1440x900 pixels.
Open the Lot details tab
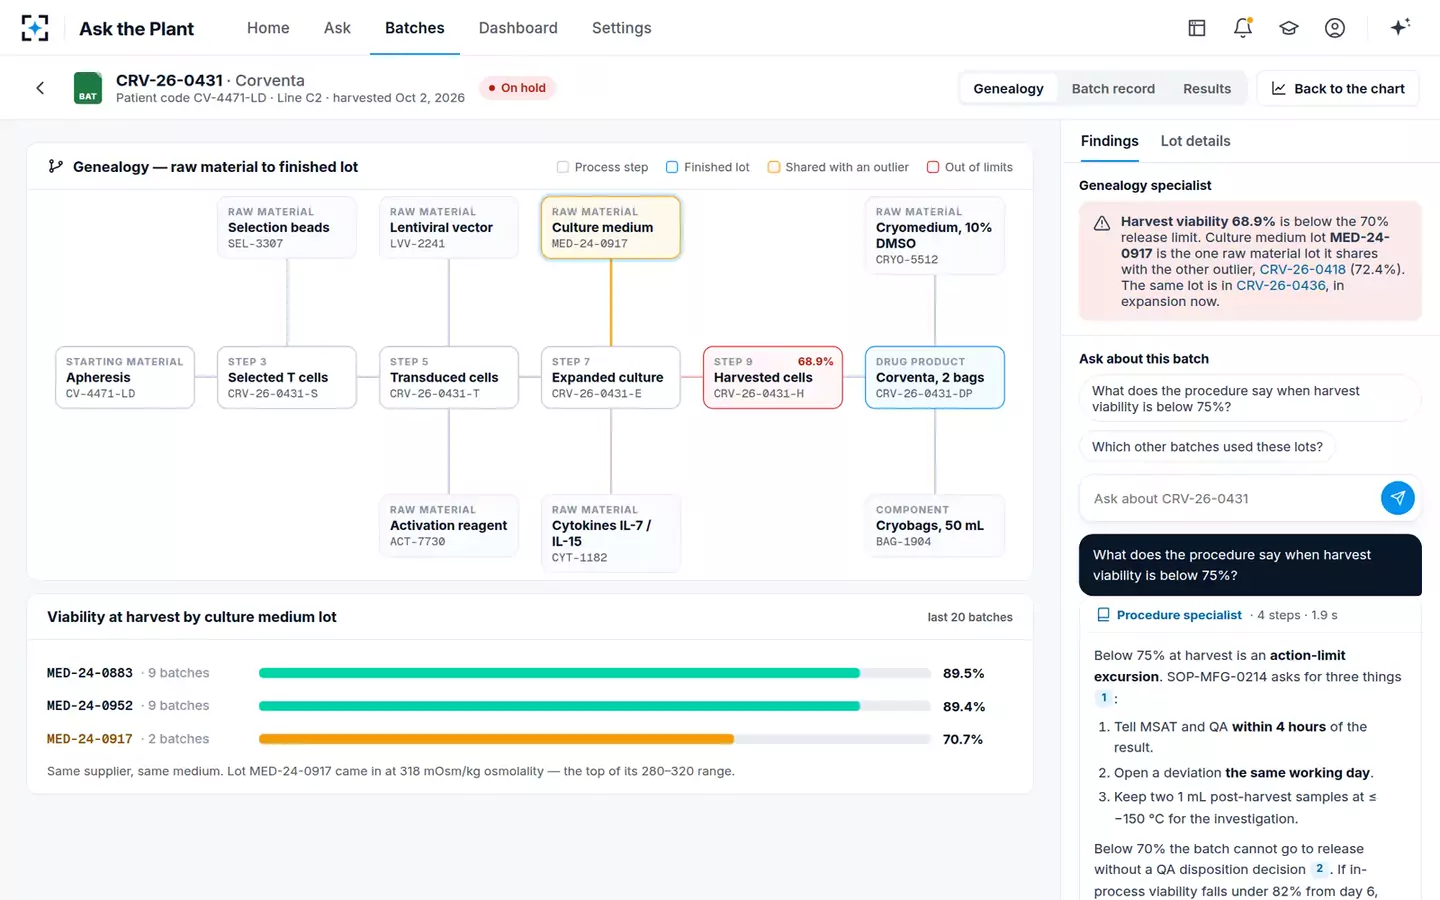(1195, 141)
